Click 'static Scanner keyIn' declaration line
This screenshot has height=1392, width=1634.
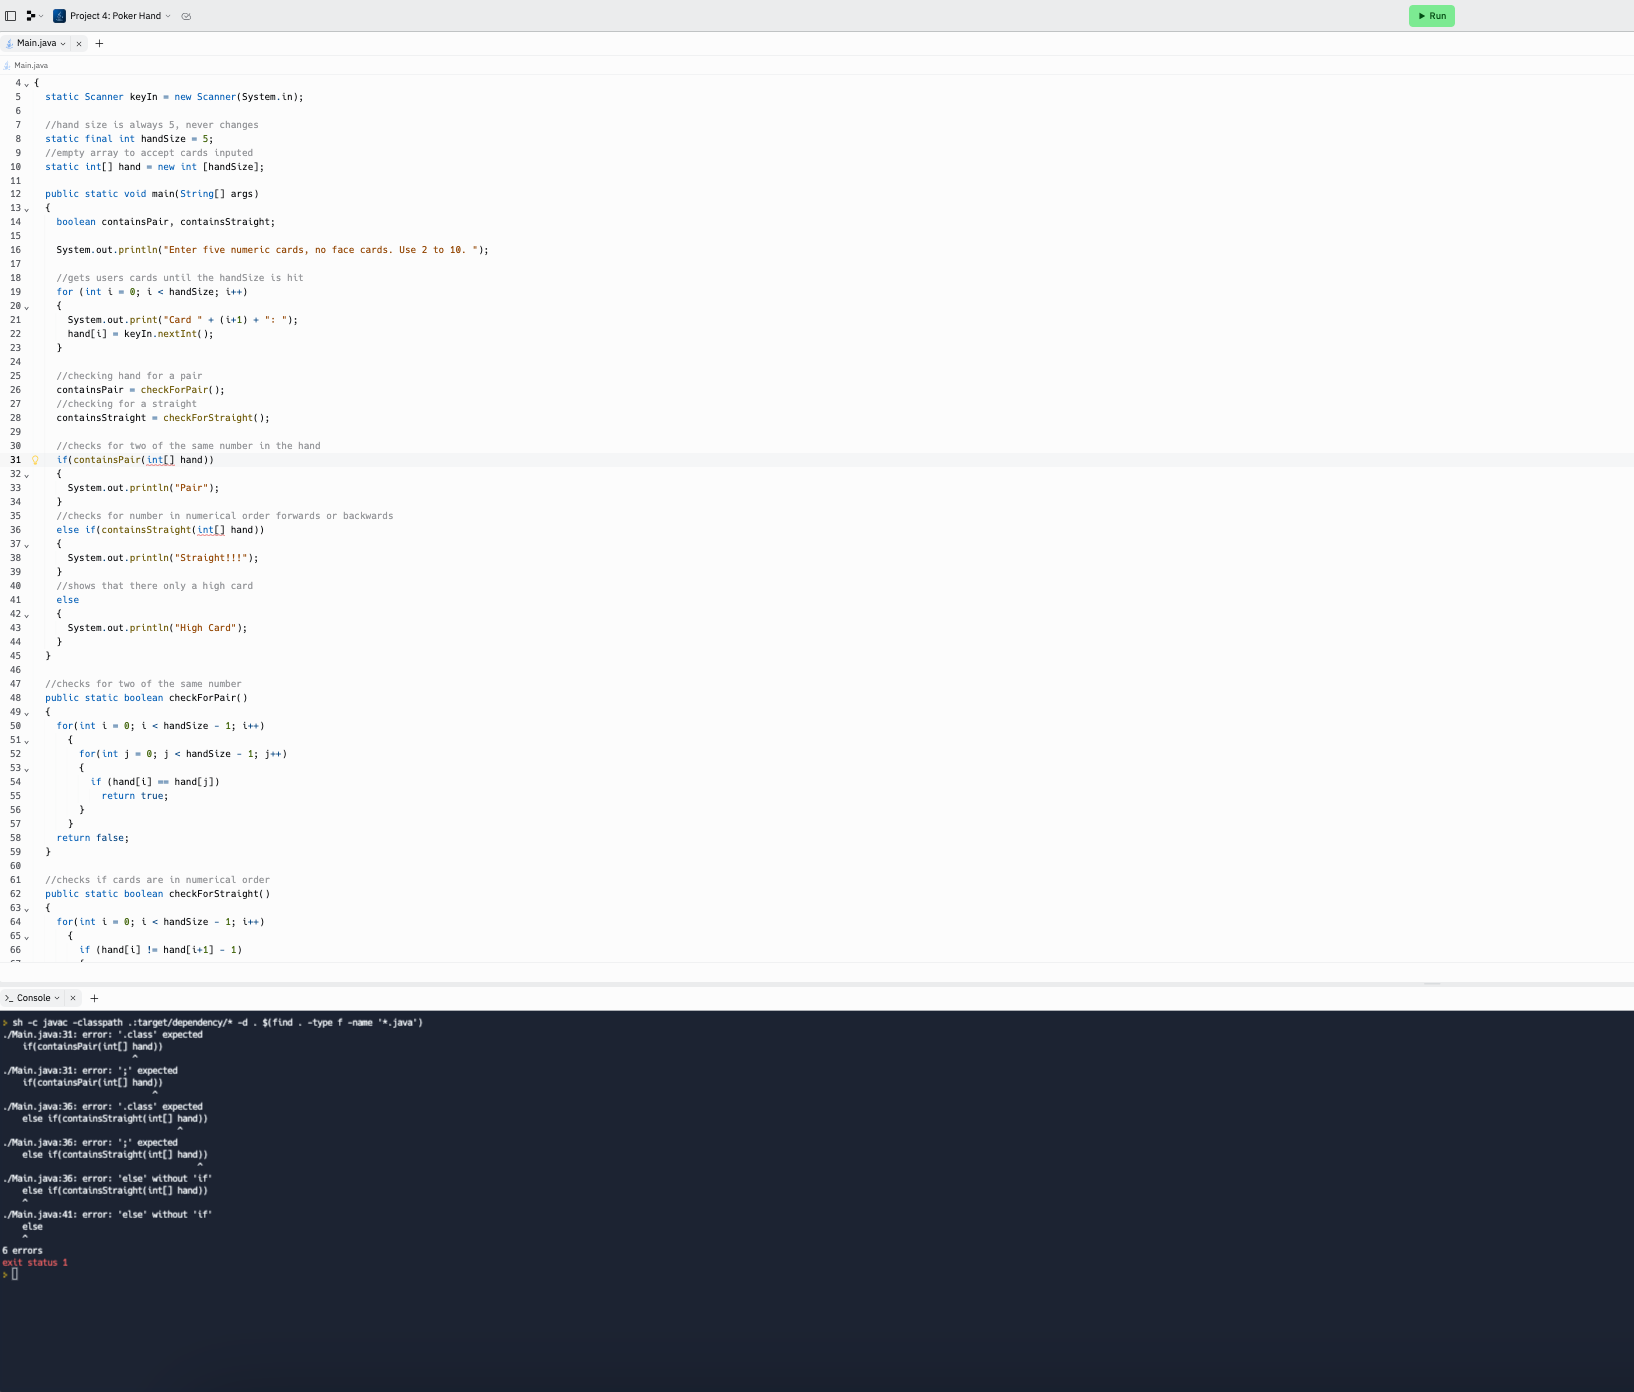click(x=174, y=97)
